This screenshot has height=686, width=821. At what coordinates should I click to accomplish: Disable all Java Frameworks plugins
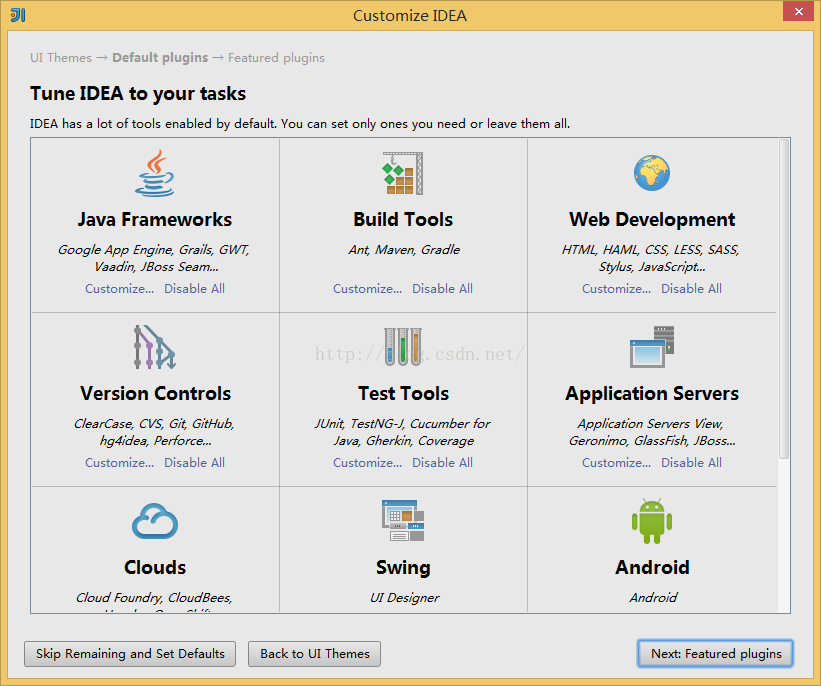(194, 289)
